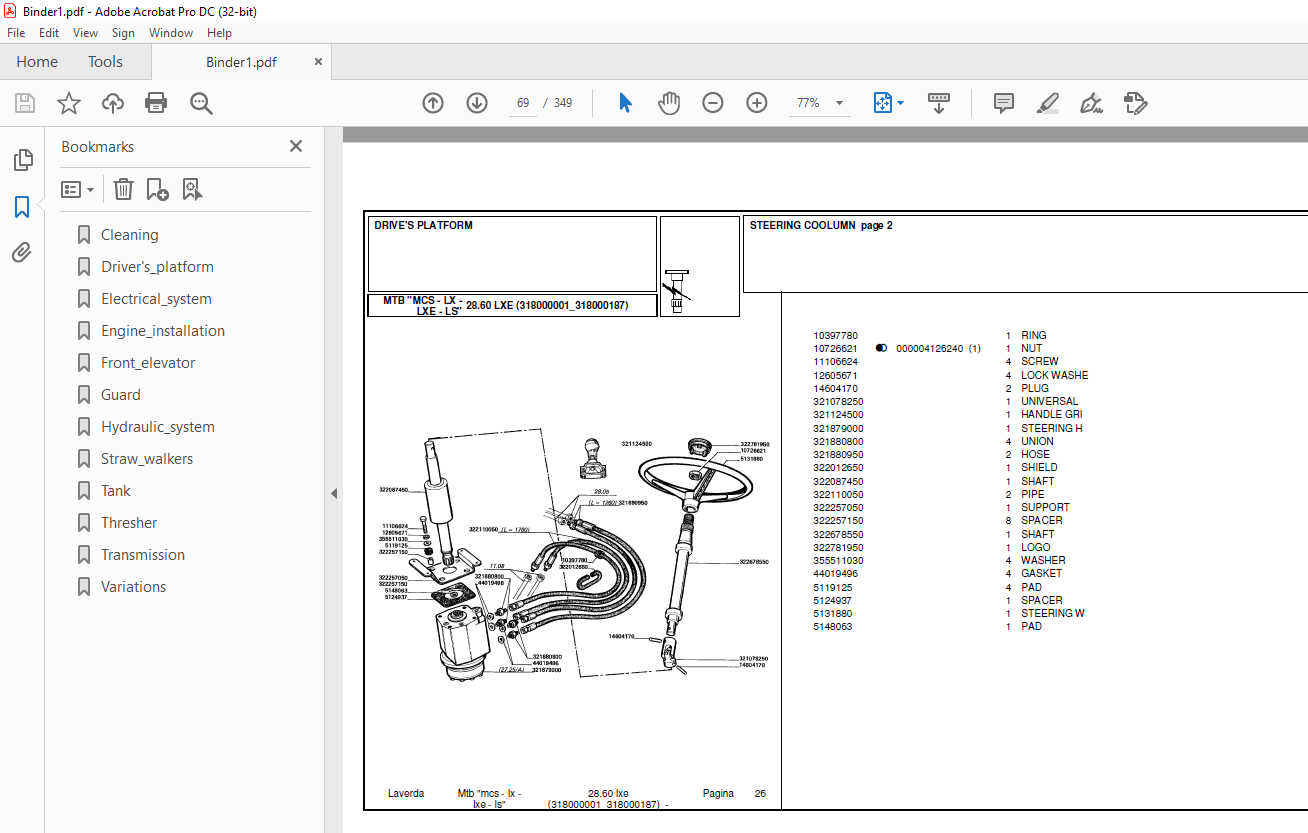Image resolution: width=1308 pixels, height=833 pixels.
Task: Open the sign document pen tool
Action: click(1092, 103)
